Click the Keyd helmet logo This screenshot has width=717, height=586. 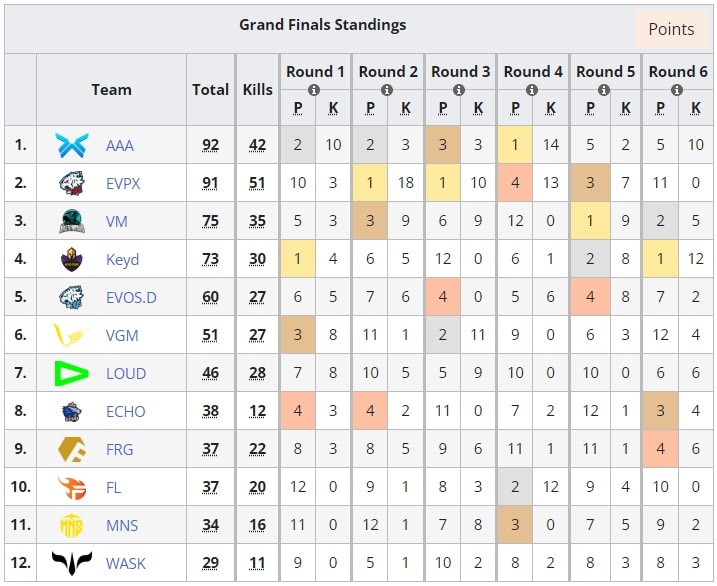[72, 259]
